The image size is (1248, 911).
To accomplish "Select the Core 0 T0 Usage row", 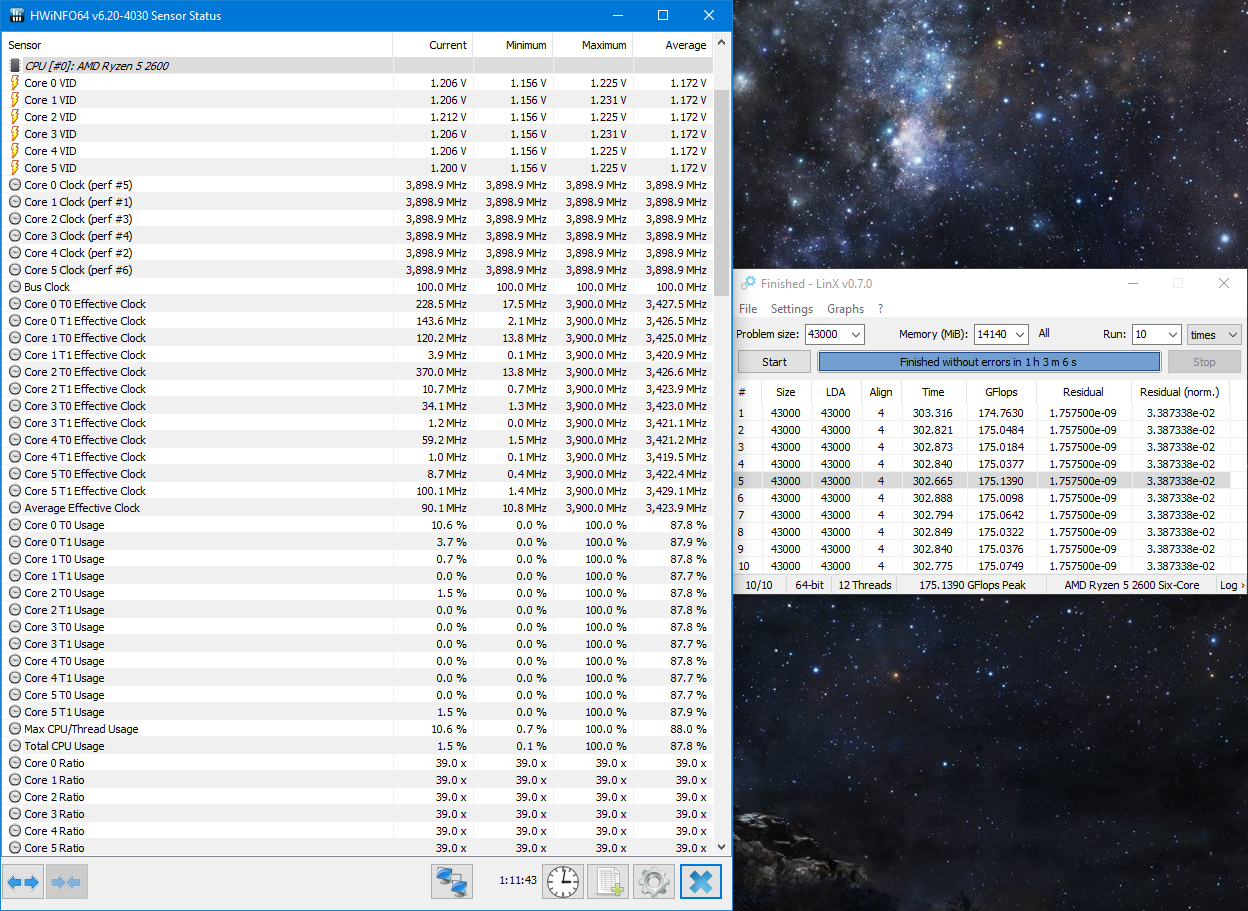I will 357,525.
